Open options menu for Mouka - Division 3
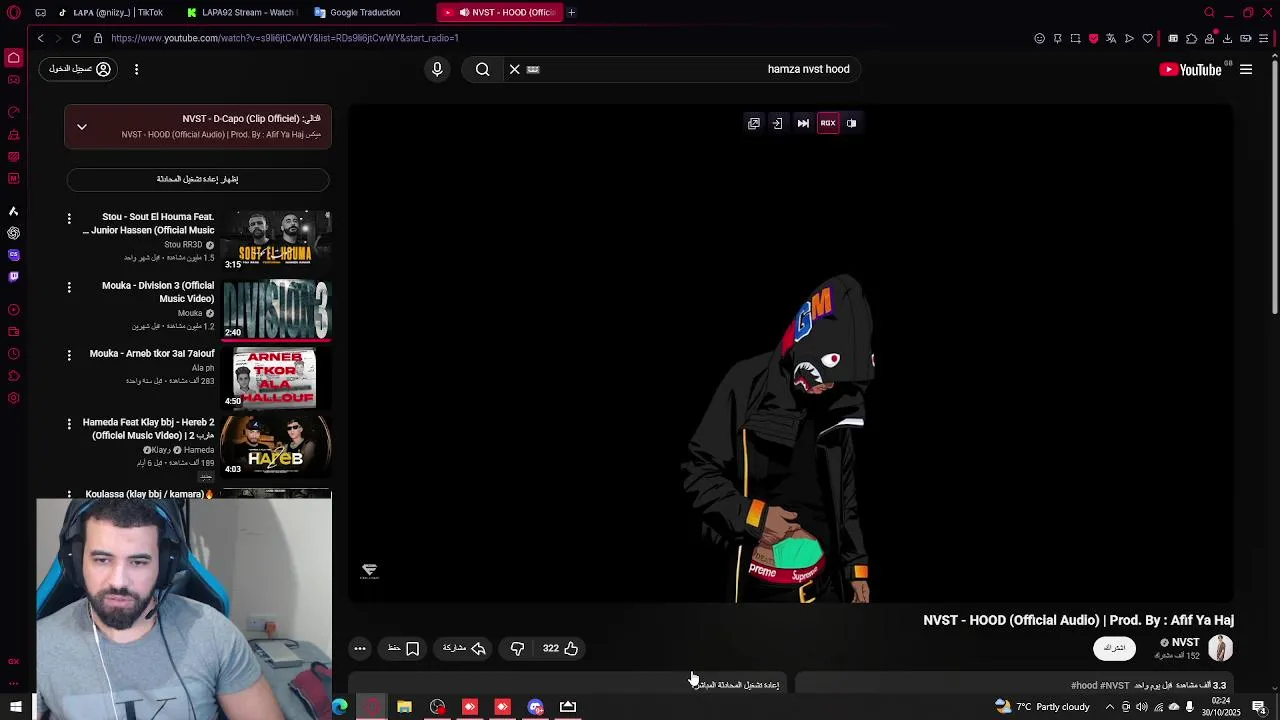Screen dimensions: 1280x720 69,287
